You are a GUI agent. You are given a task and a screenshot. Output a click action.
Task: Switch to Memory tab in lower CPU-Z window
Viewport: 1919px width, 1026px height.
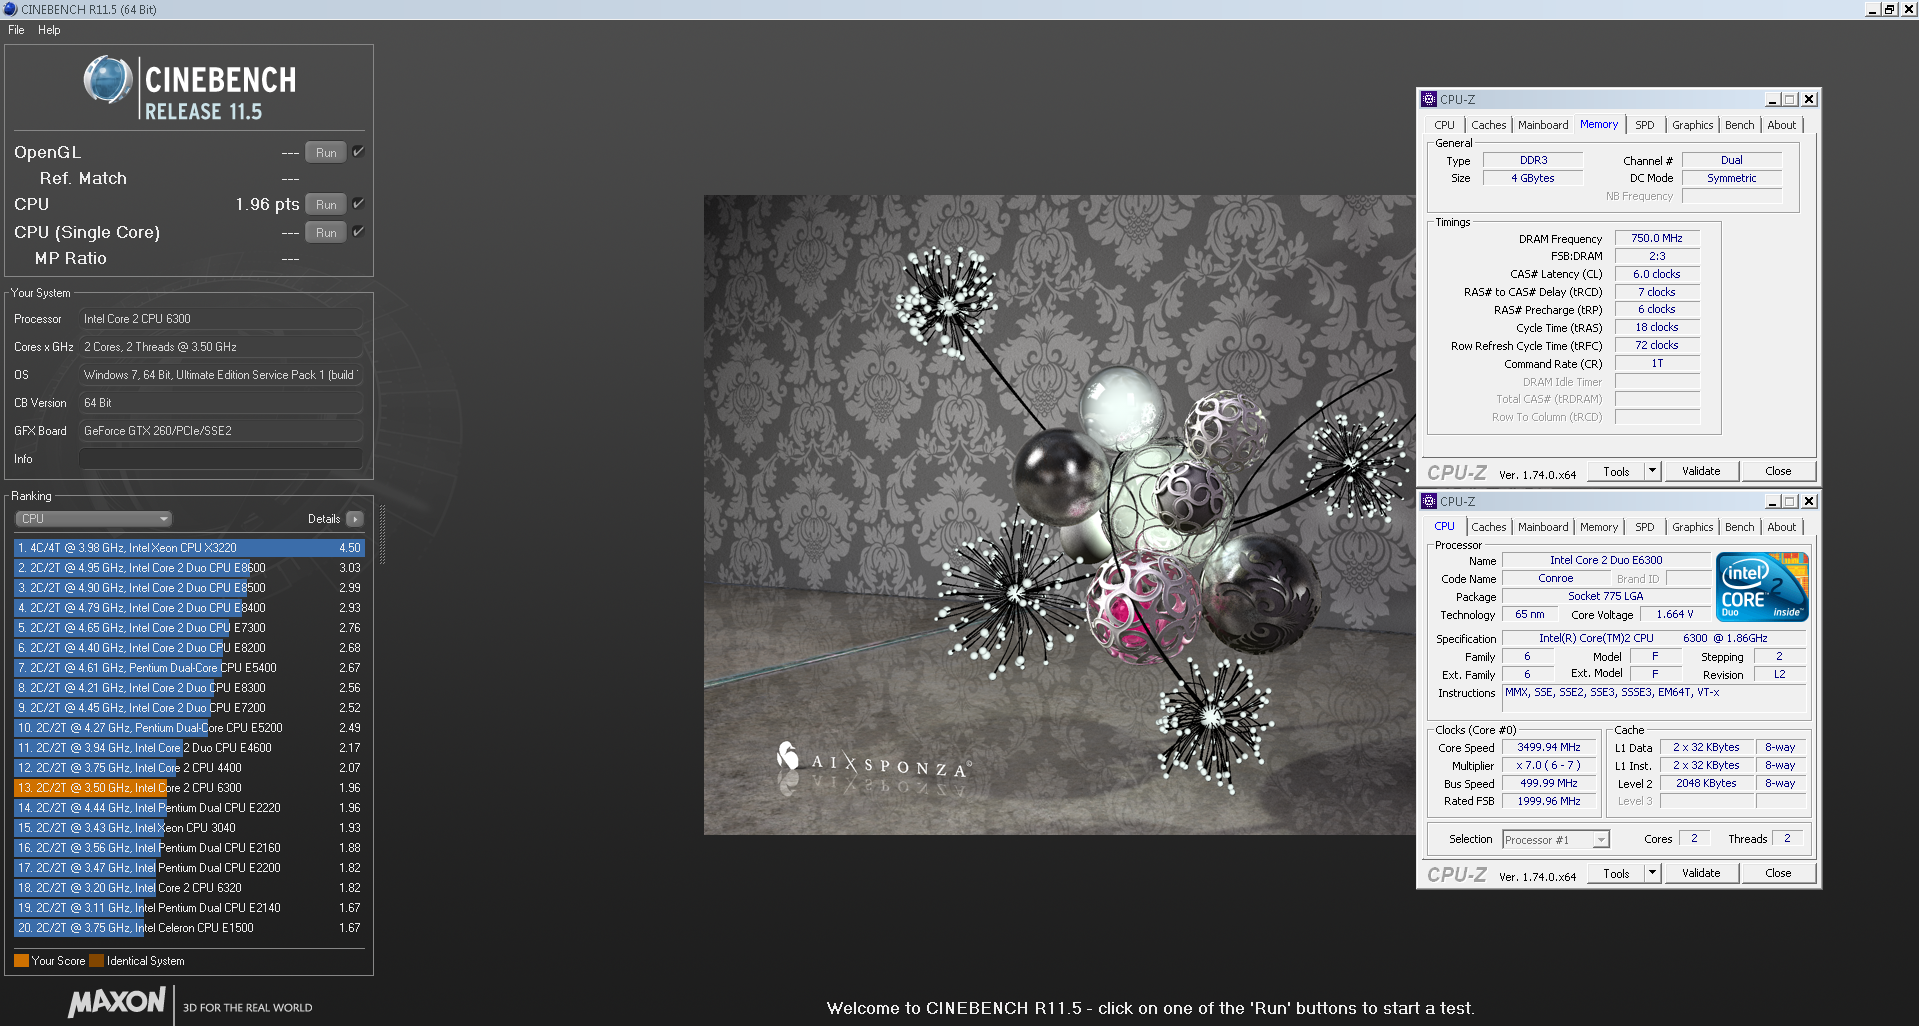pyautogui.click(x=1598, y=527)
